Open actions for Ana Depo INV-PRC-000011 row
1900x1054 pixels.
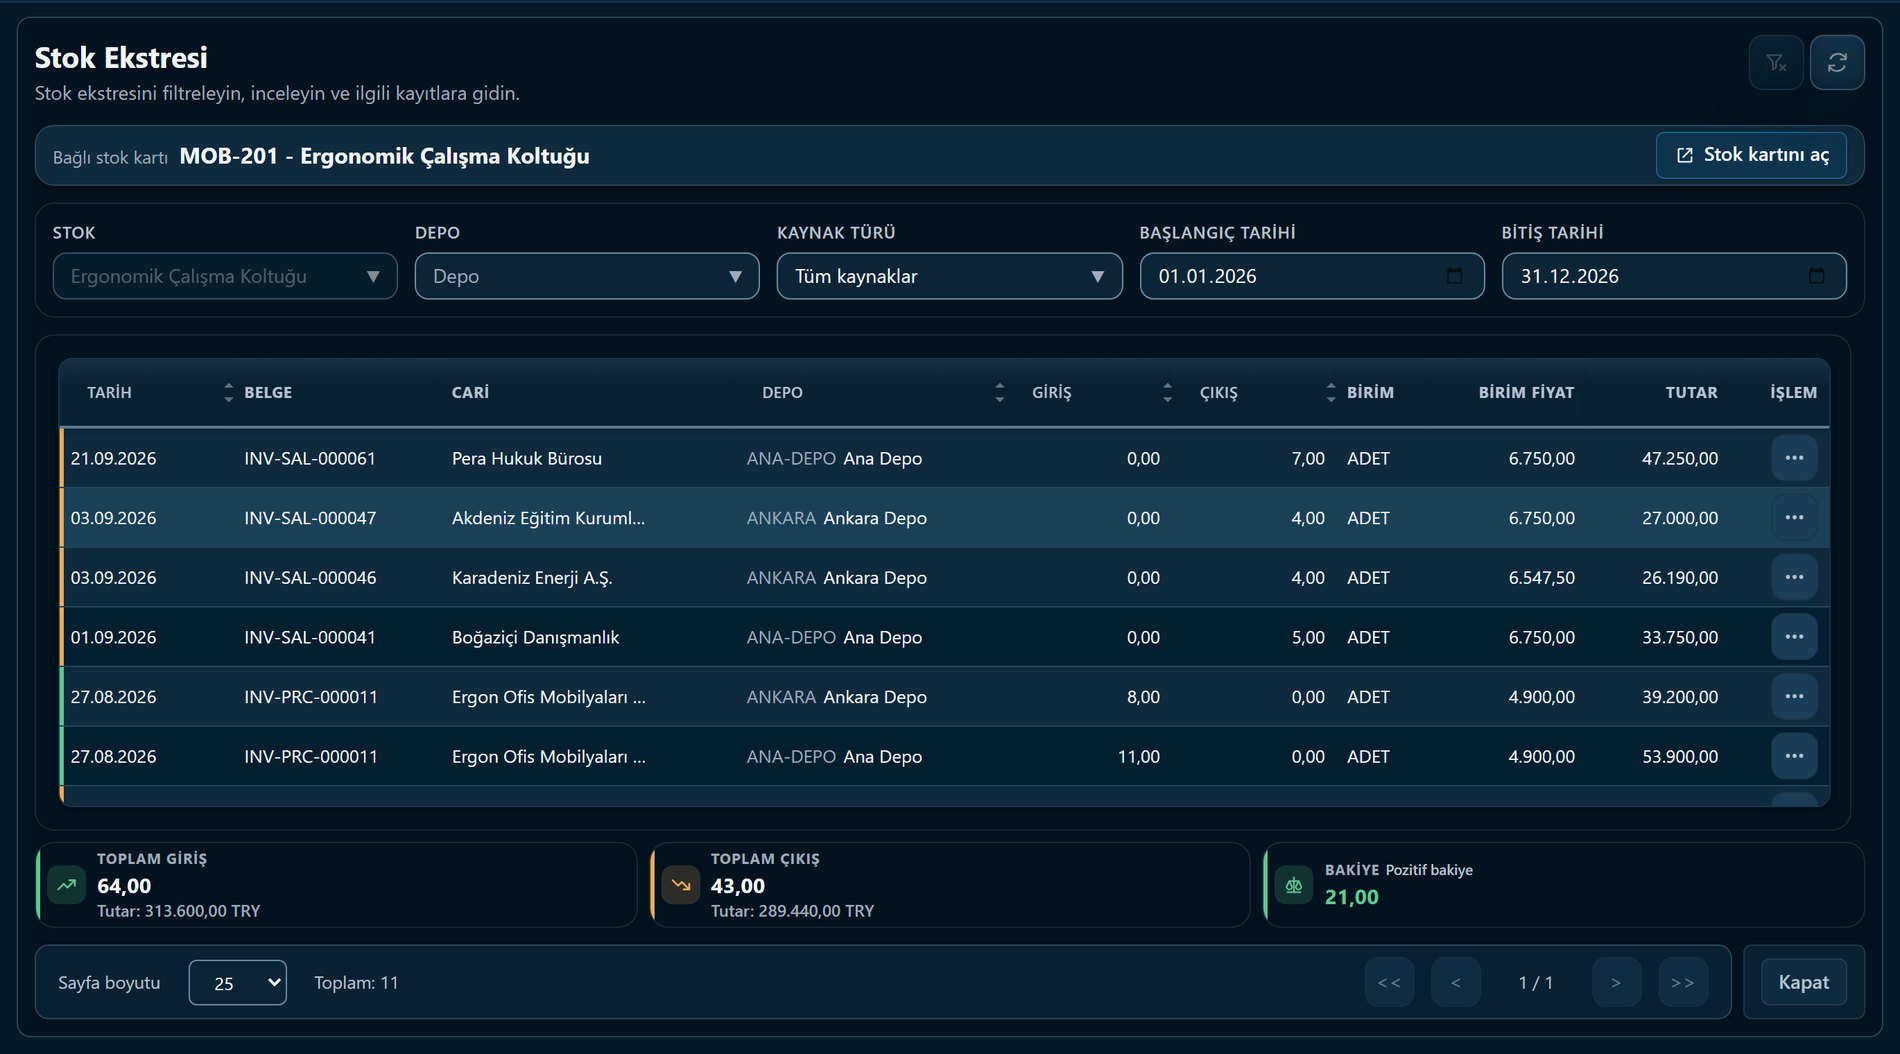[x=1794, y=756]
